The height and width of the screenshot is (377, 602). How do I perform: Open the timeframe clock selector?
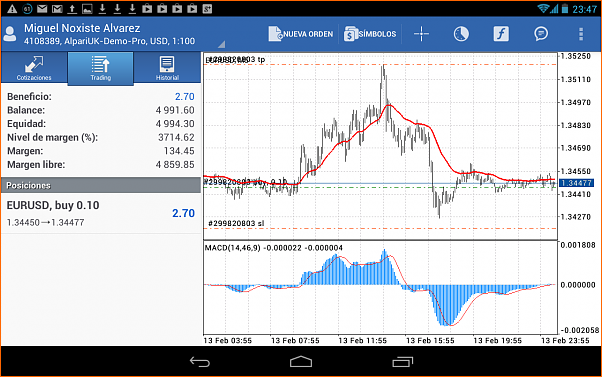(461, 34)
